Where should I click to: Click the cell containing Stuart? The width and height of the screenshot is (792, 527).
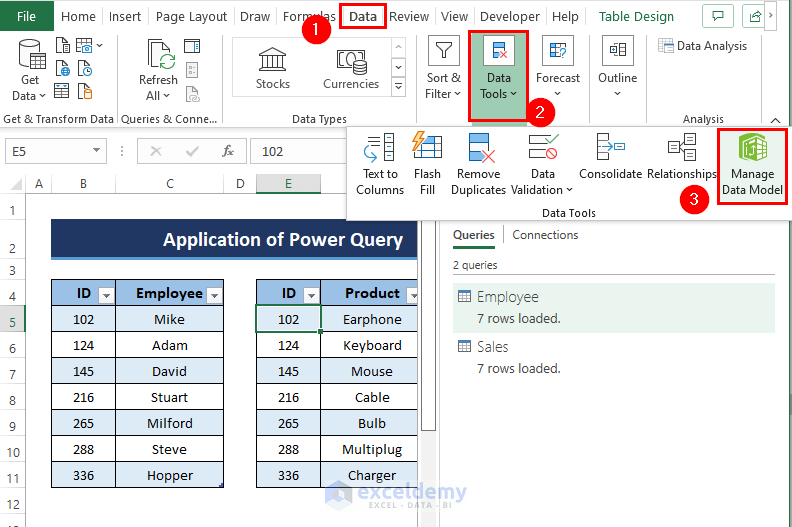point(169,398)
